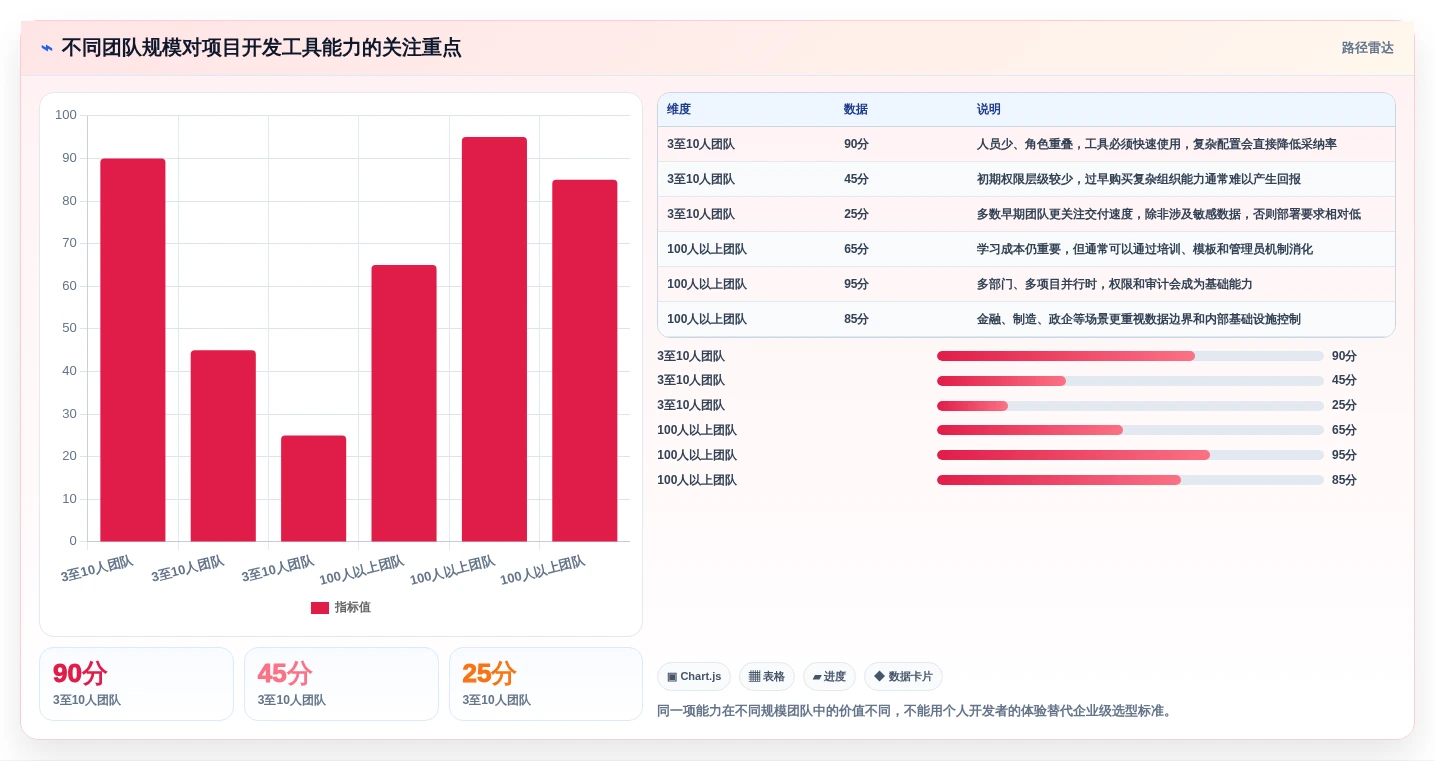Image resolution: width=1435 pixels, height=761 pixels.
Task: Select the tallest chart bar at value 95
Action: pyautogui.click(x=494, y=339)
